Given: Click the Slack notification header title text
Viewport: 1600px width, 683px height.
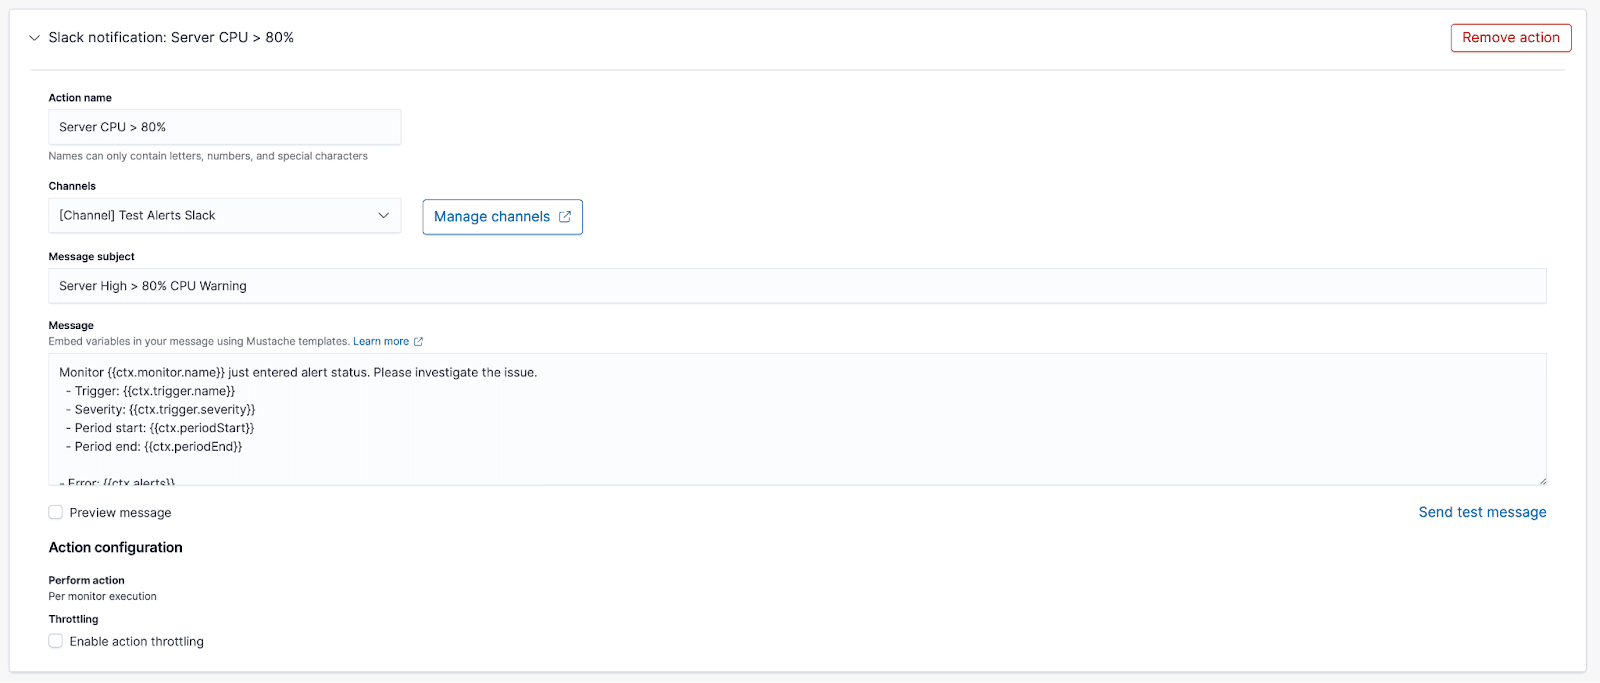Looking at the screenshot, I should pyautogui.click(x=171, y=38).
